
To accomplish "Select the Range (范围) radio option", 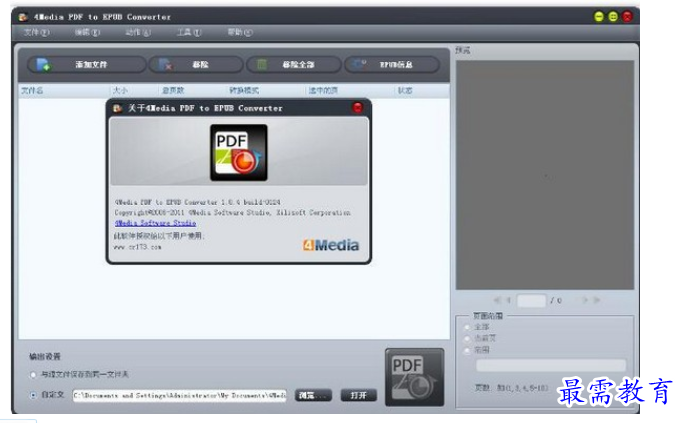I will 467,350.
